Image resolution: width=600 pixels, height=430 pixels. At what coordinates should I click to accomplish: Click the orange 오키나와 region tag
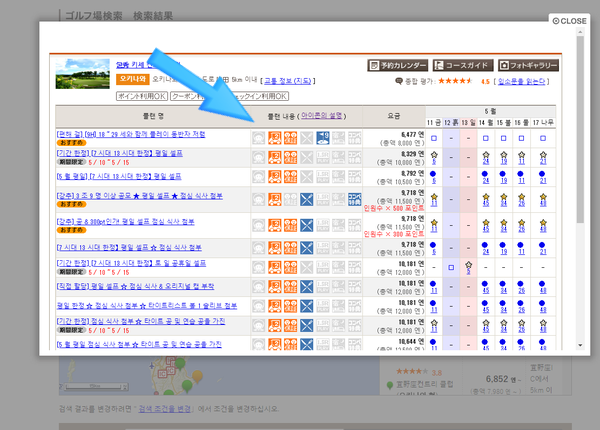(132, 79)
